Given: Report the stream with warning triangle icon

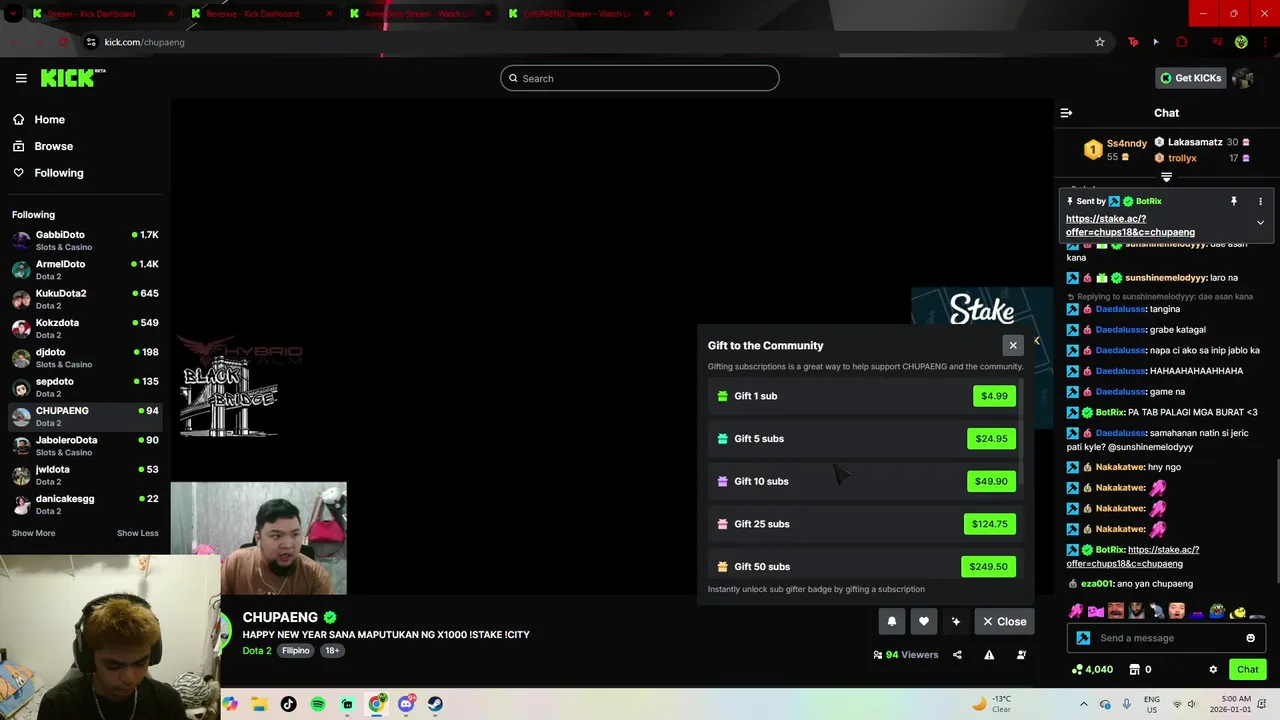Looking at the screenshot, I should 989,655.
